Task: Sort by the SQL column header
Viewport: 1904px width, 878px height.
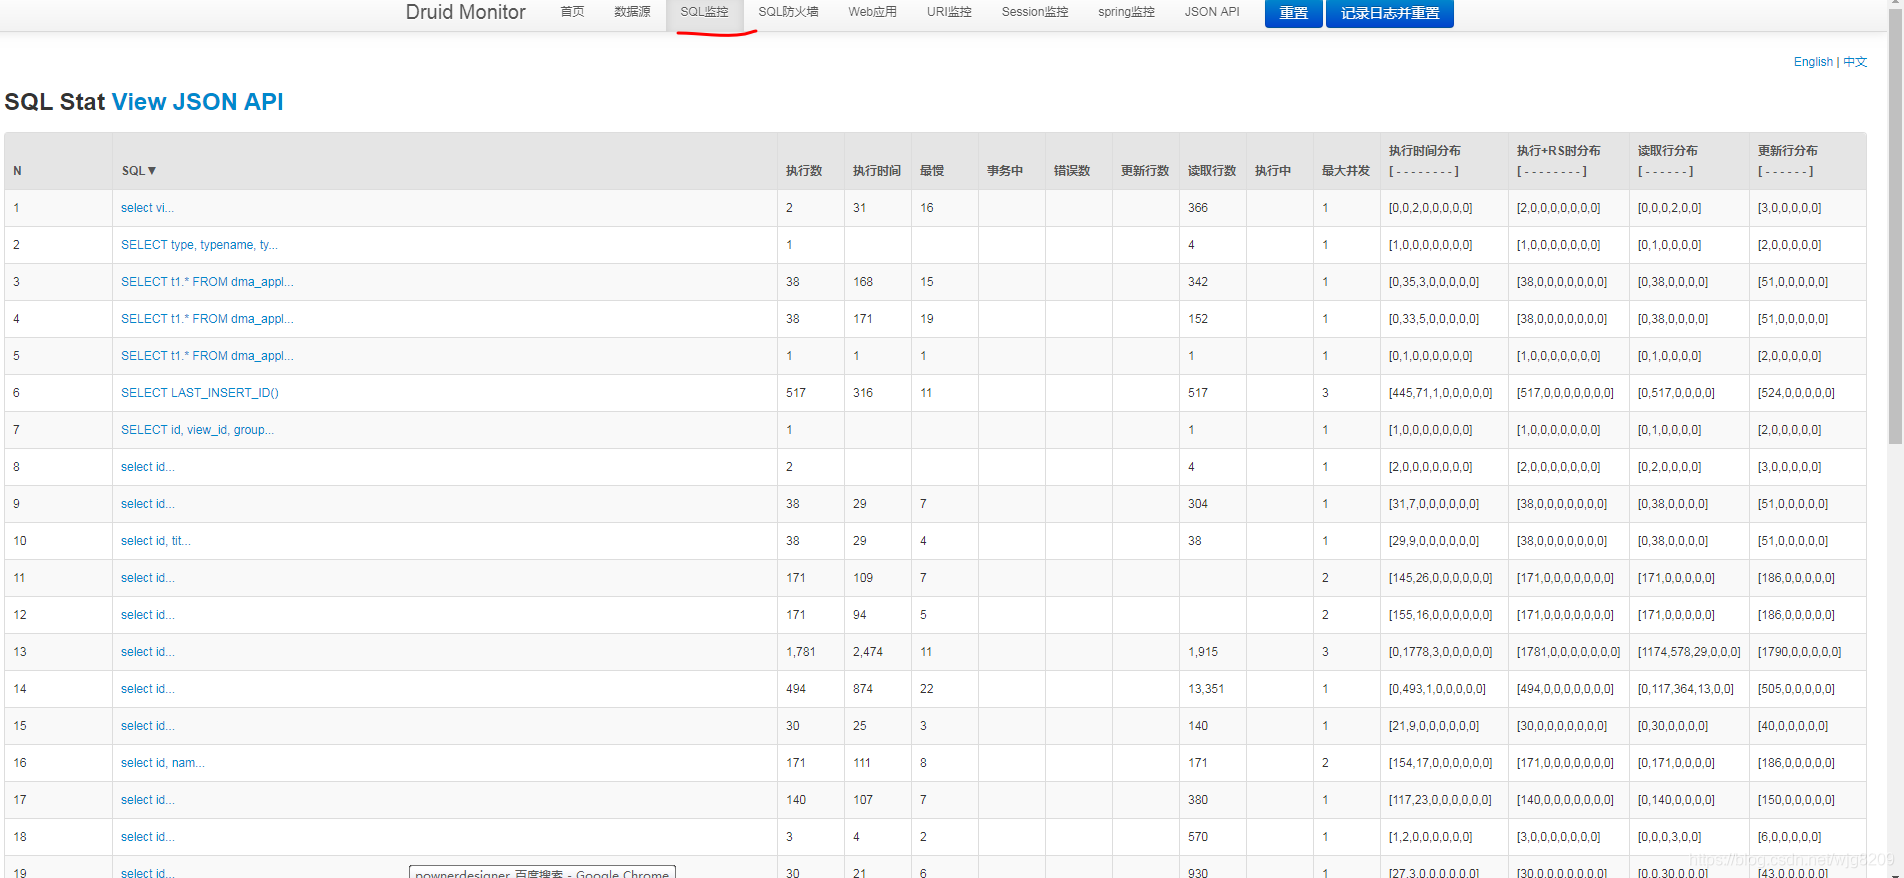Action: (139, 171)
